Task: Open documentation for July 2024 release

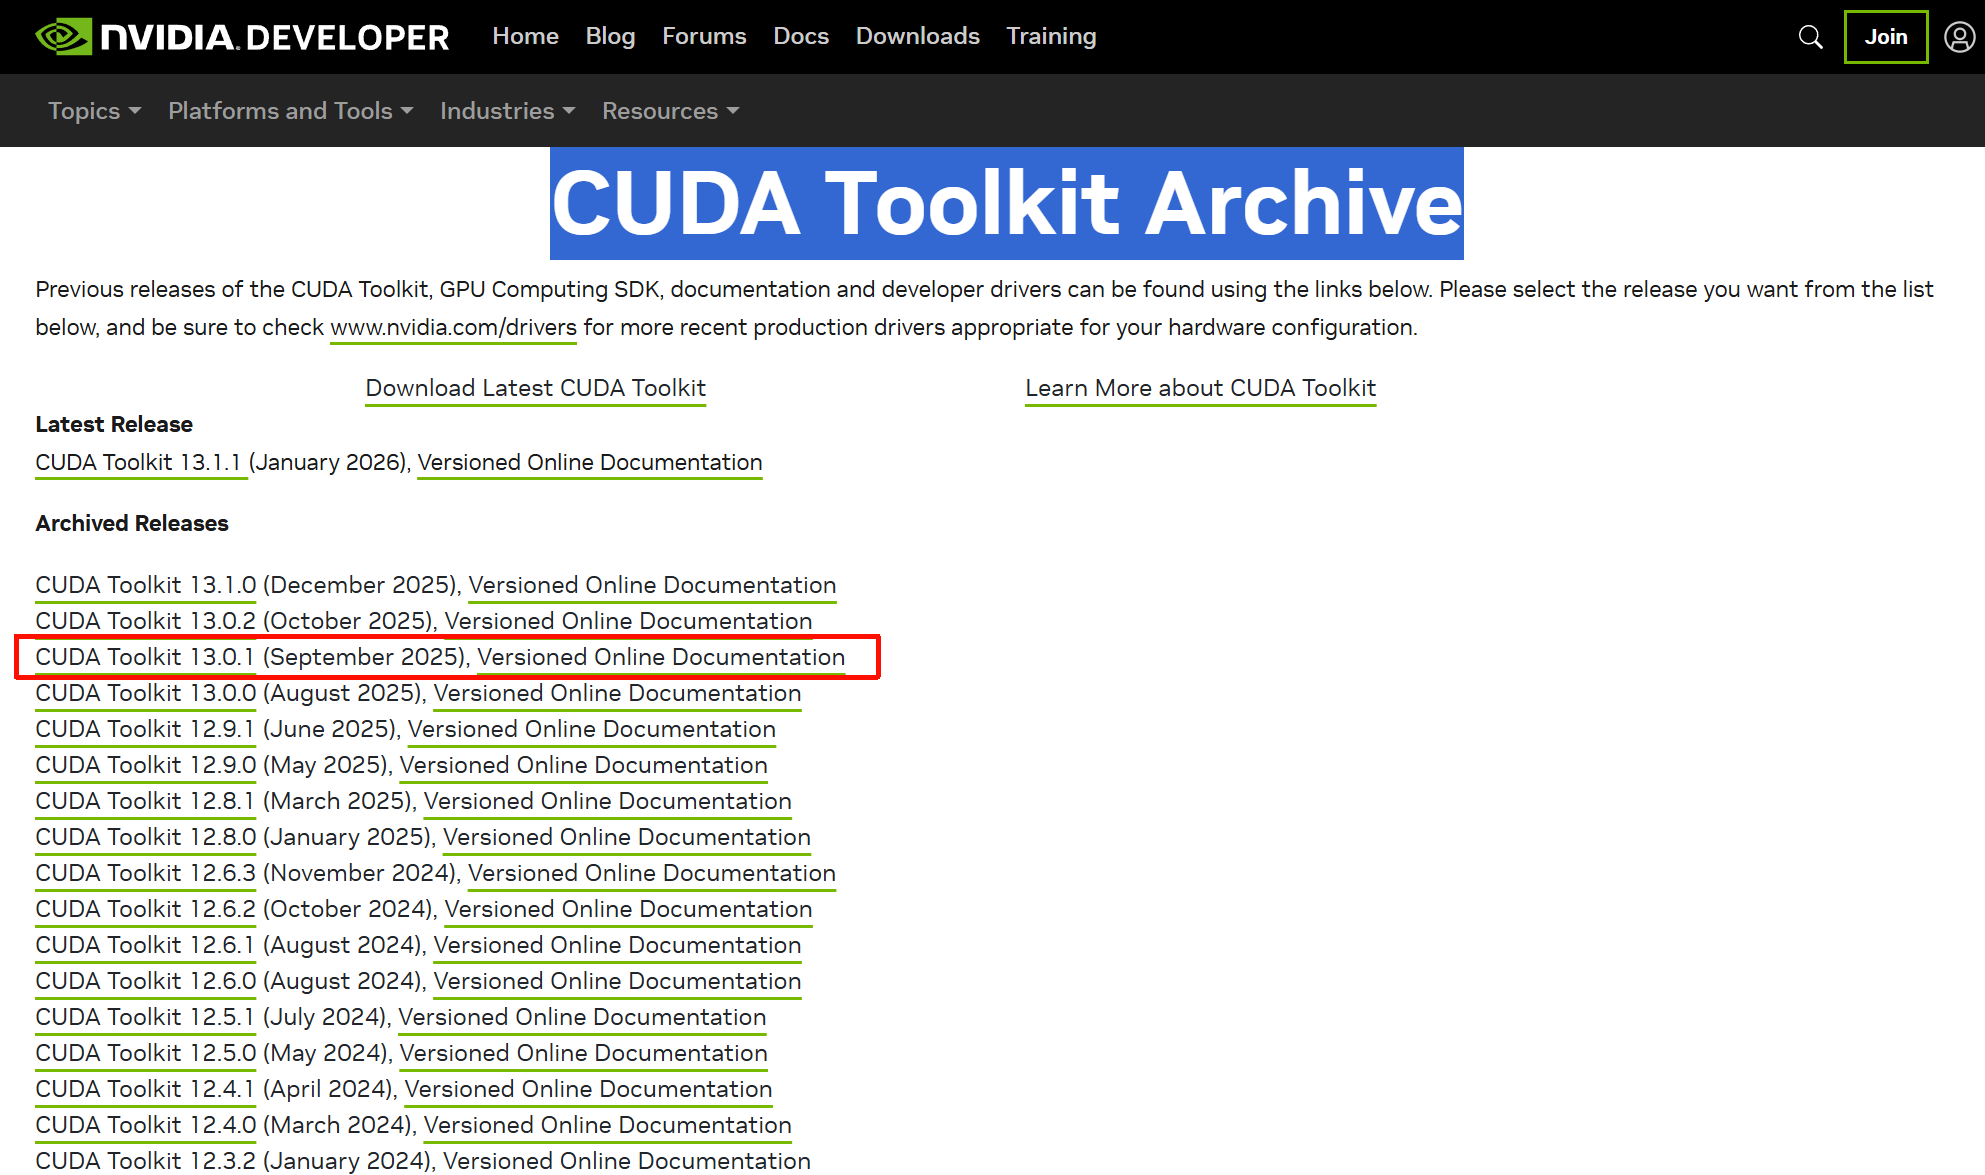Action: click(582, 1018)
